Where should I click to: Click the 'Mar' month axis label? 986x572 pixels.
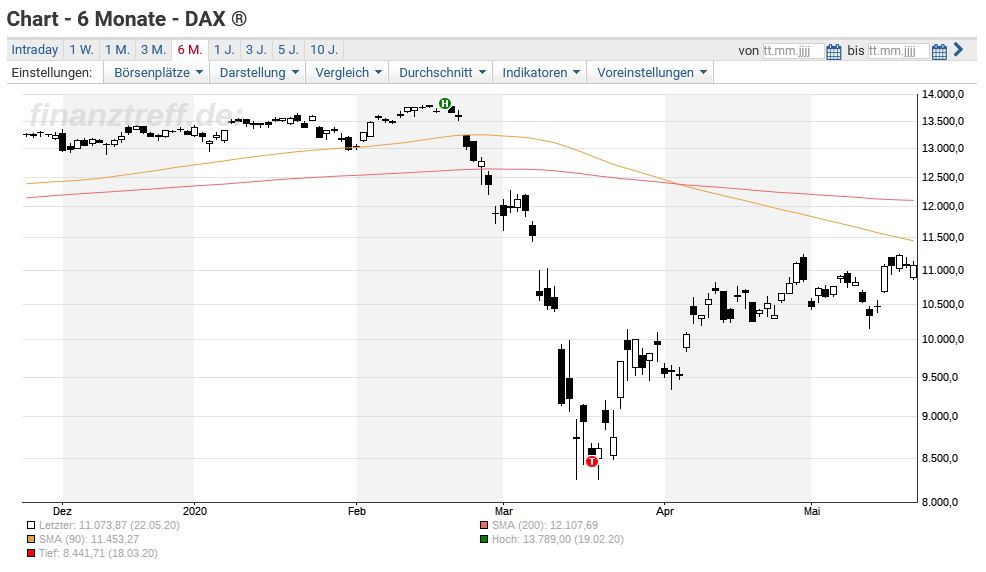503,512
